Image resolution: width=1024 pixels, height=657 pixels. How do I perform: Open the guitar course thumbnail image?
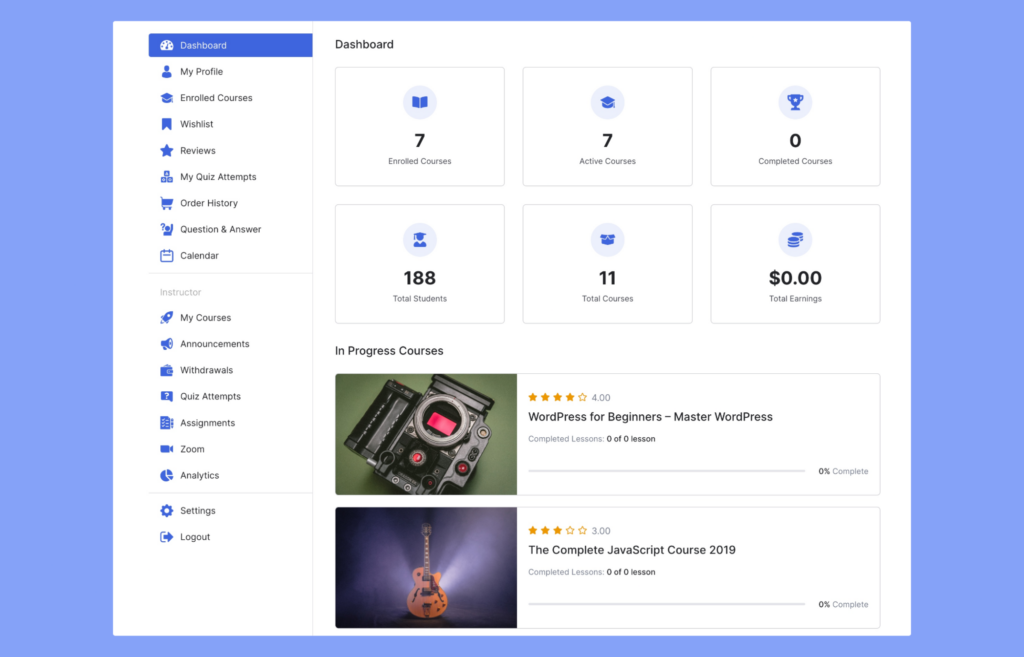pyautogui.click(x=425, y=567)
